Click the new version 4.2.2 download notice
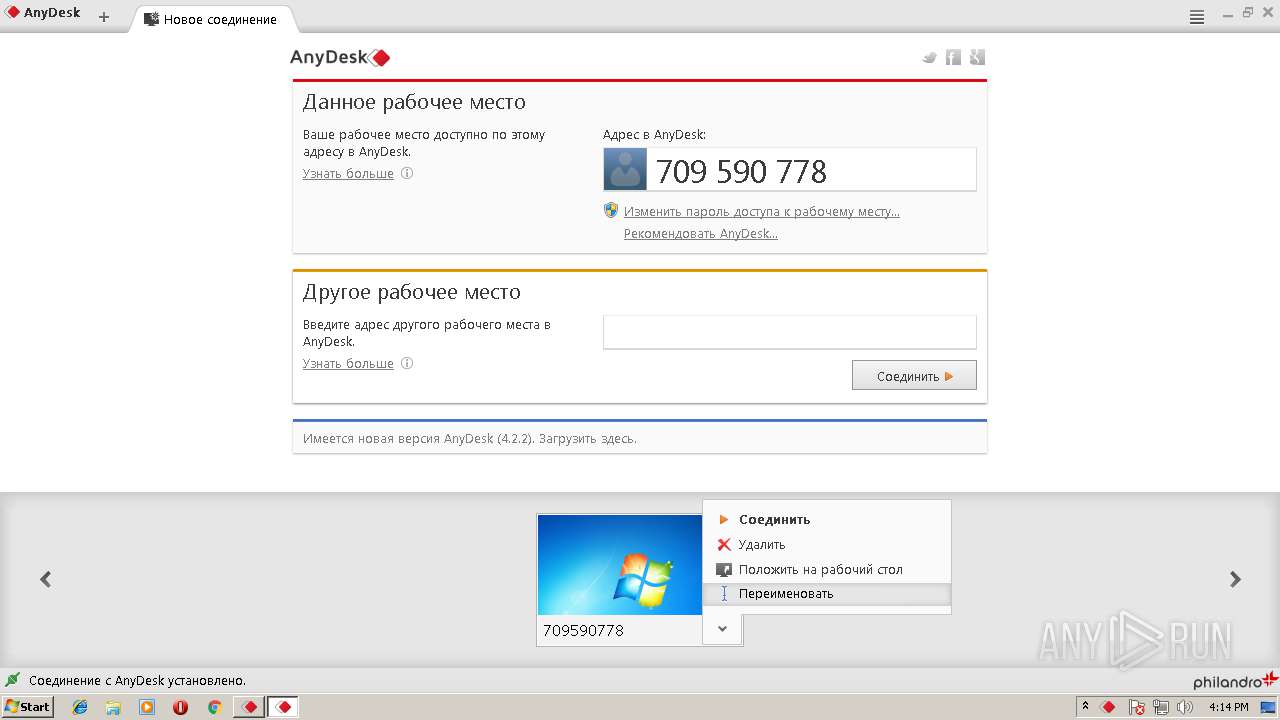Image resolution: width=1280 pixels, height=720 pixels. tap(470, 438)
